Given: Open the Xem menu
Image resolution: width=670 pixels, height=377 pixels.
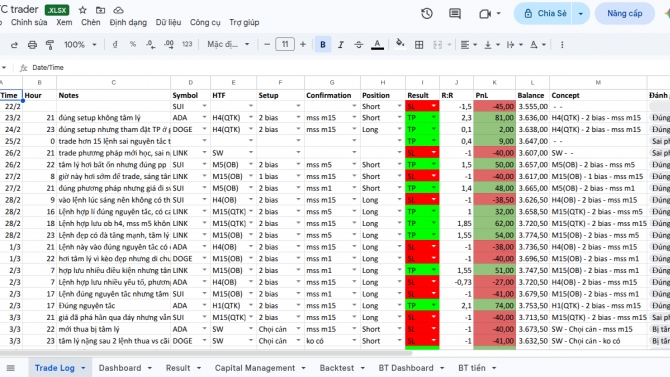Looking at the screenshot, I should pos(64,22).
